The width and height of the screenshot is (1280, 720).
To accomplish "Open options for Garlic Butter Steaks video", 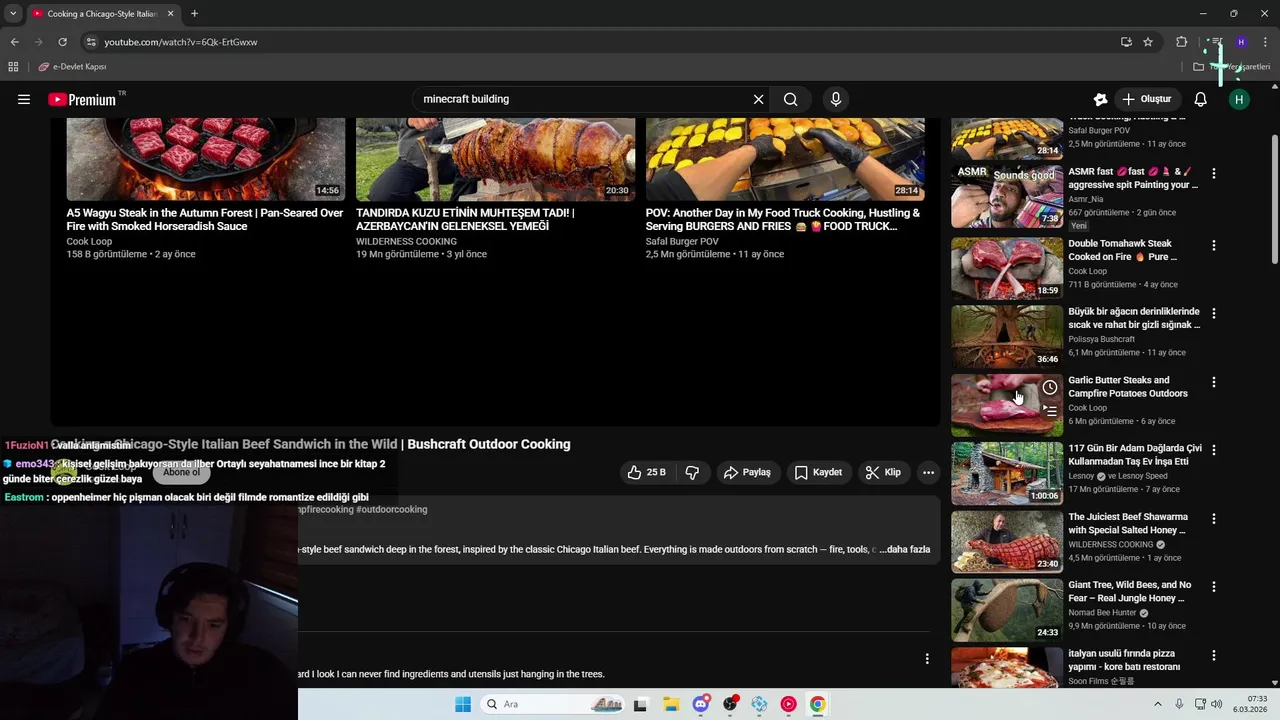I will tap(1214, 382).
